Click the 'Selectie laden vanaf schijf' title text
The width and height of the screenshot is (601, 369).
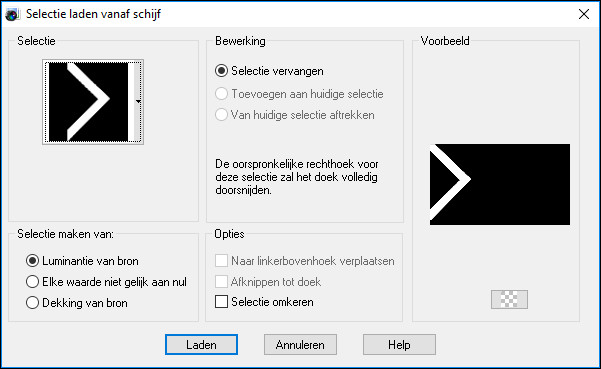tap(93, 14)
